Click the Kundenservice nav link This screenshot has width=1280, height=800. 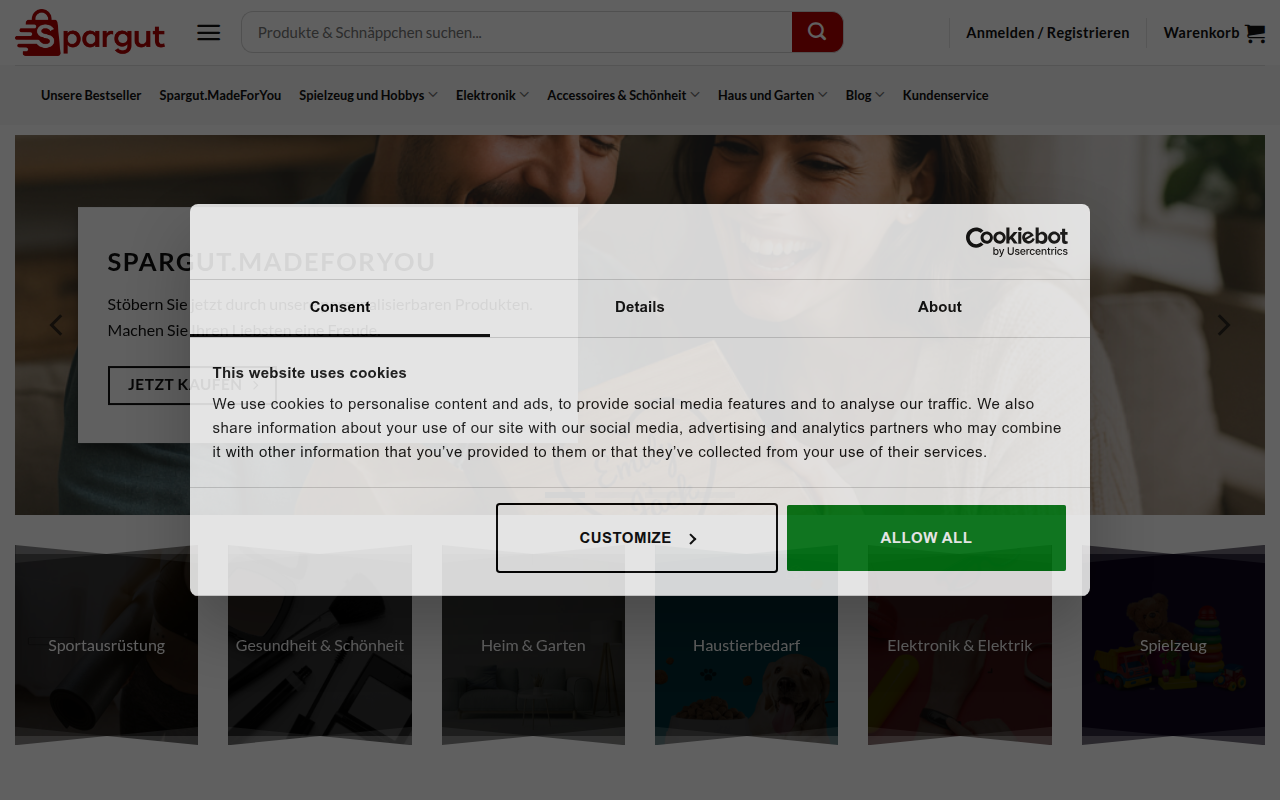[945, 95]
